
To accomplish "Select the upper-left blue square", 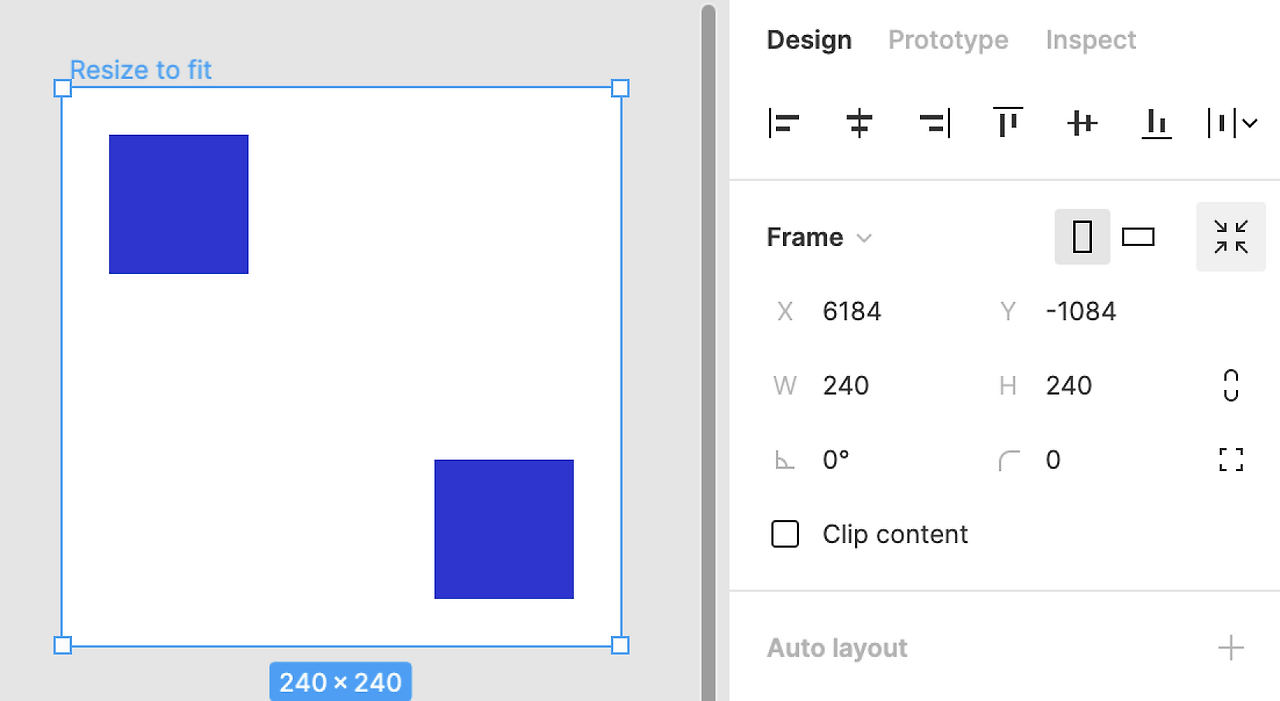I will pos(178,204).
